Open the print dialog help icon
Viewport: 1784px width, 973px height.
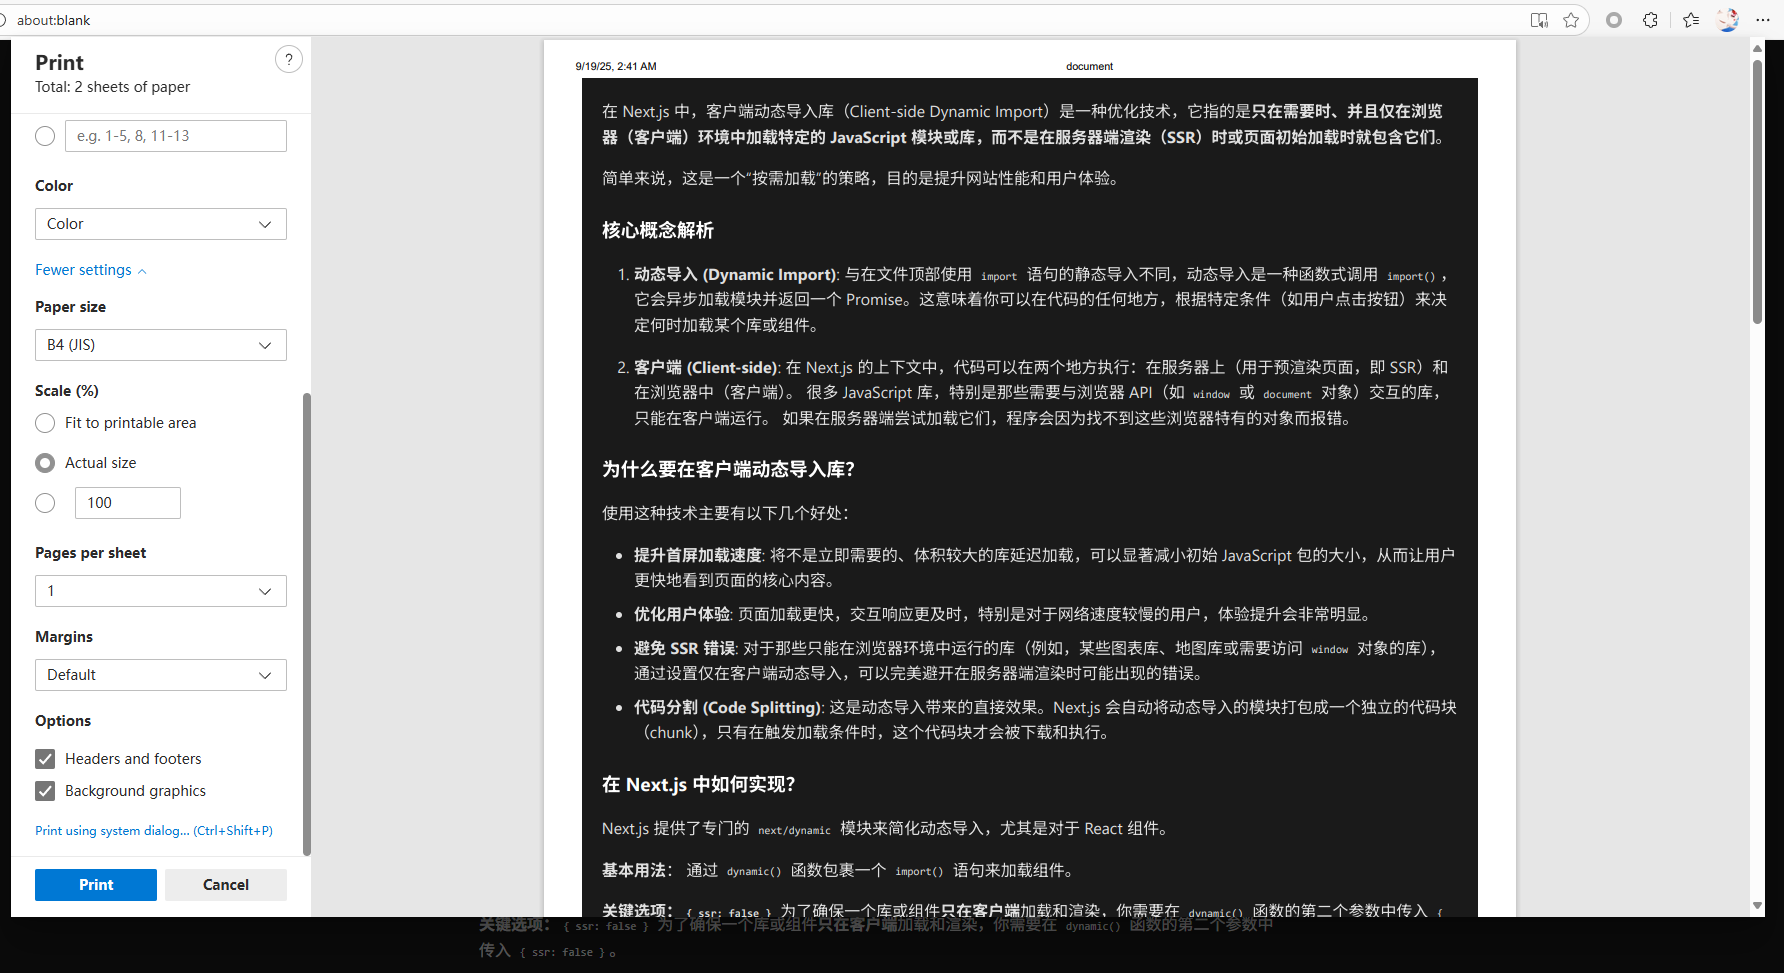288,60
